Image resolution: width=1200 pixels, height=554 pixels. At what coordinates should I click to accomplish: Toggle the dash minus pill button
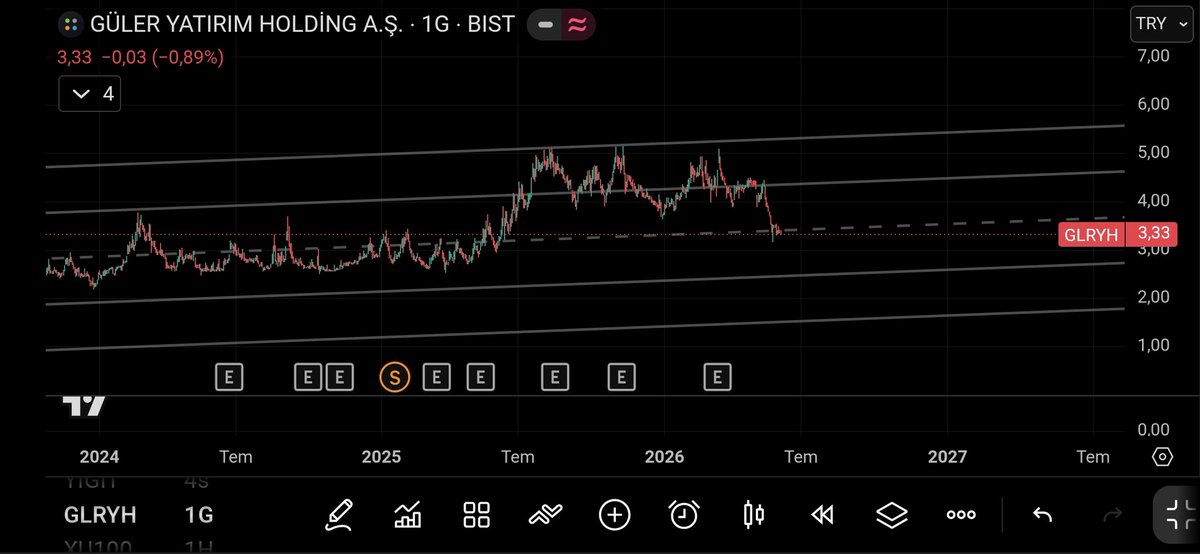pyautogui.click(x=545, y=24)
